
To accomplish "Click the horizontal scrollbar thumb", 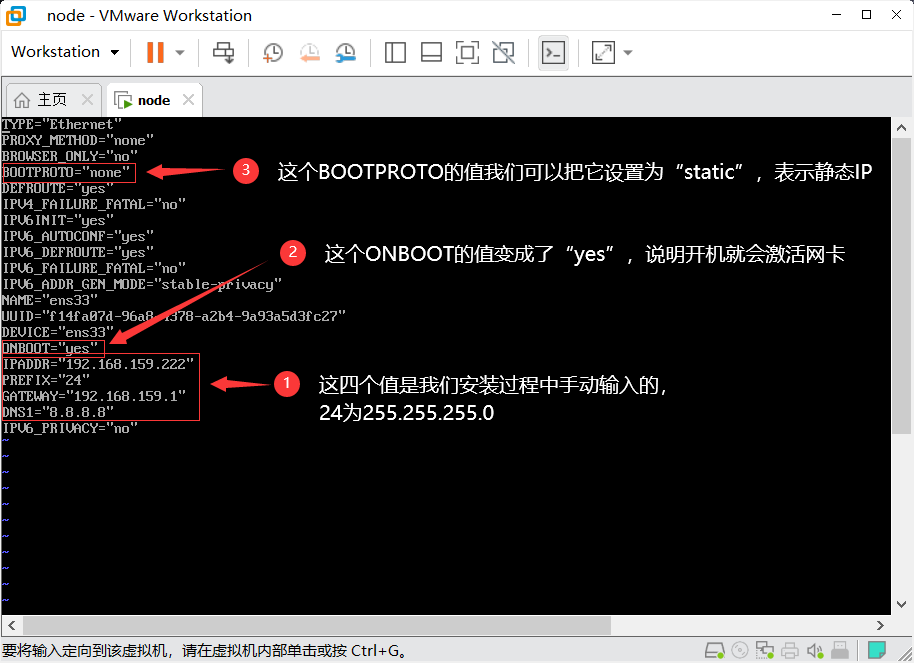I will [317, 625].
